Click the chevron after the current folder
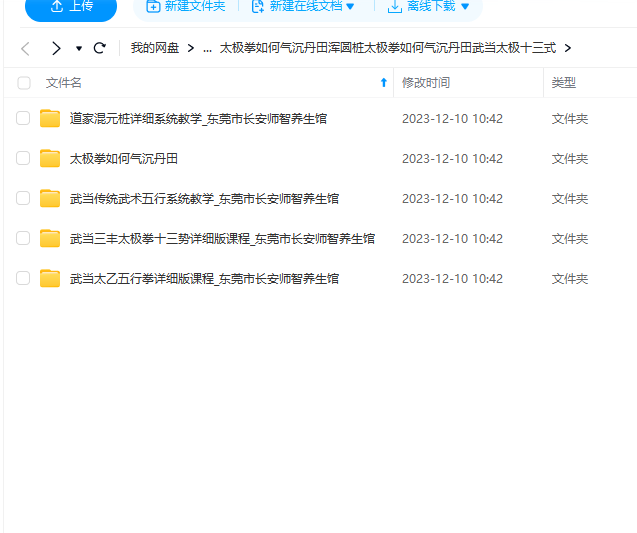 [x=568, y=48]
